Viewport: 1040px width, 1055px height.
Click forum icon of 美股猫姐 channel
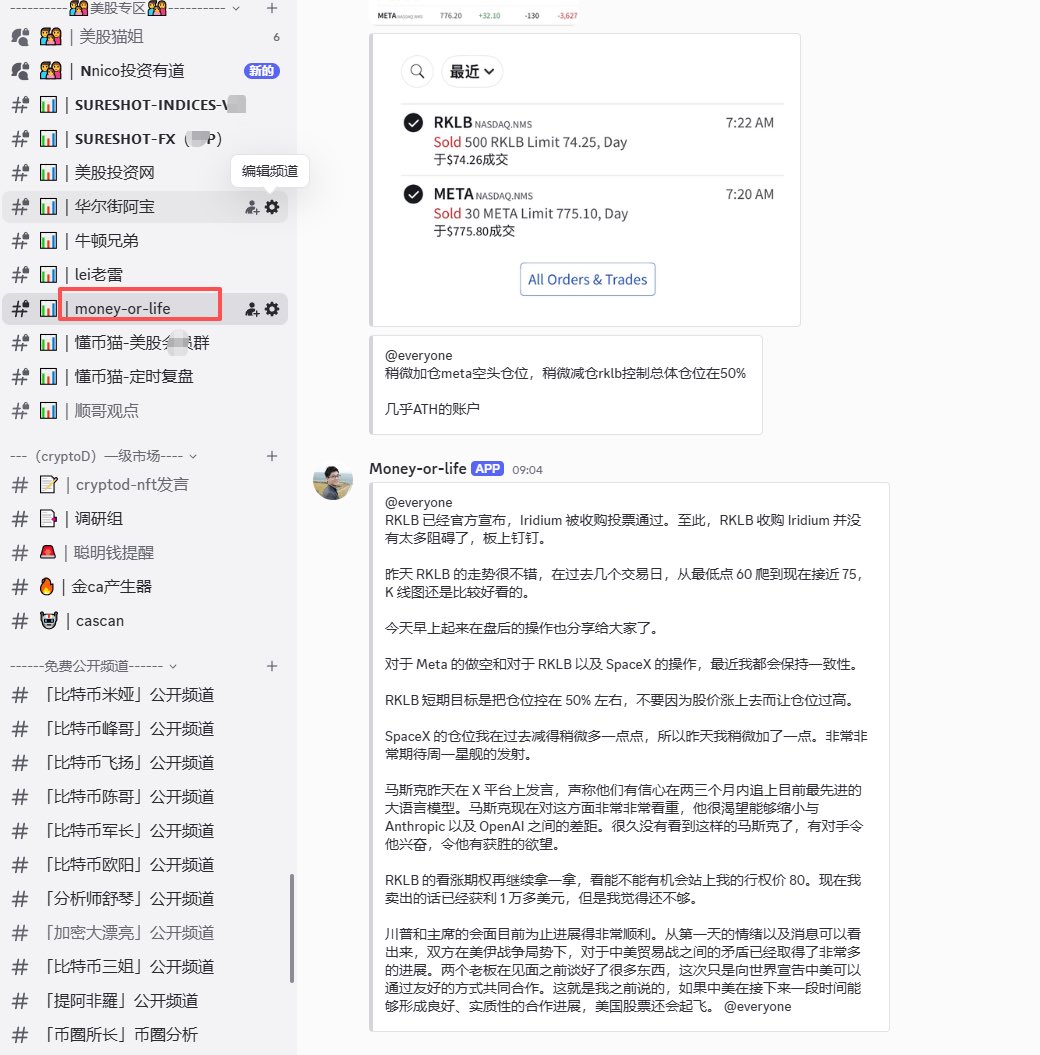20,37
